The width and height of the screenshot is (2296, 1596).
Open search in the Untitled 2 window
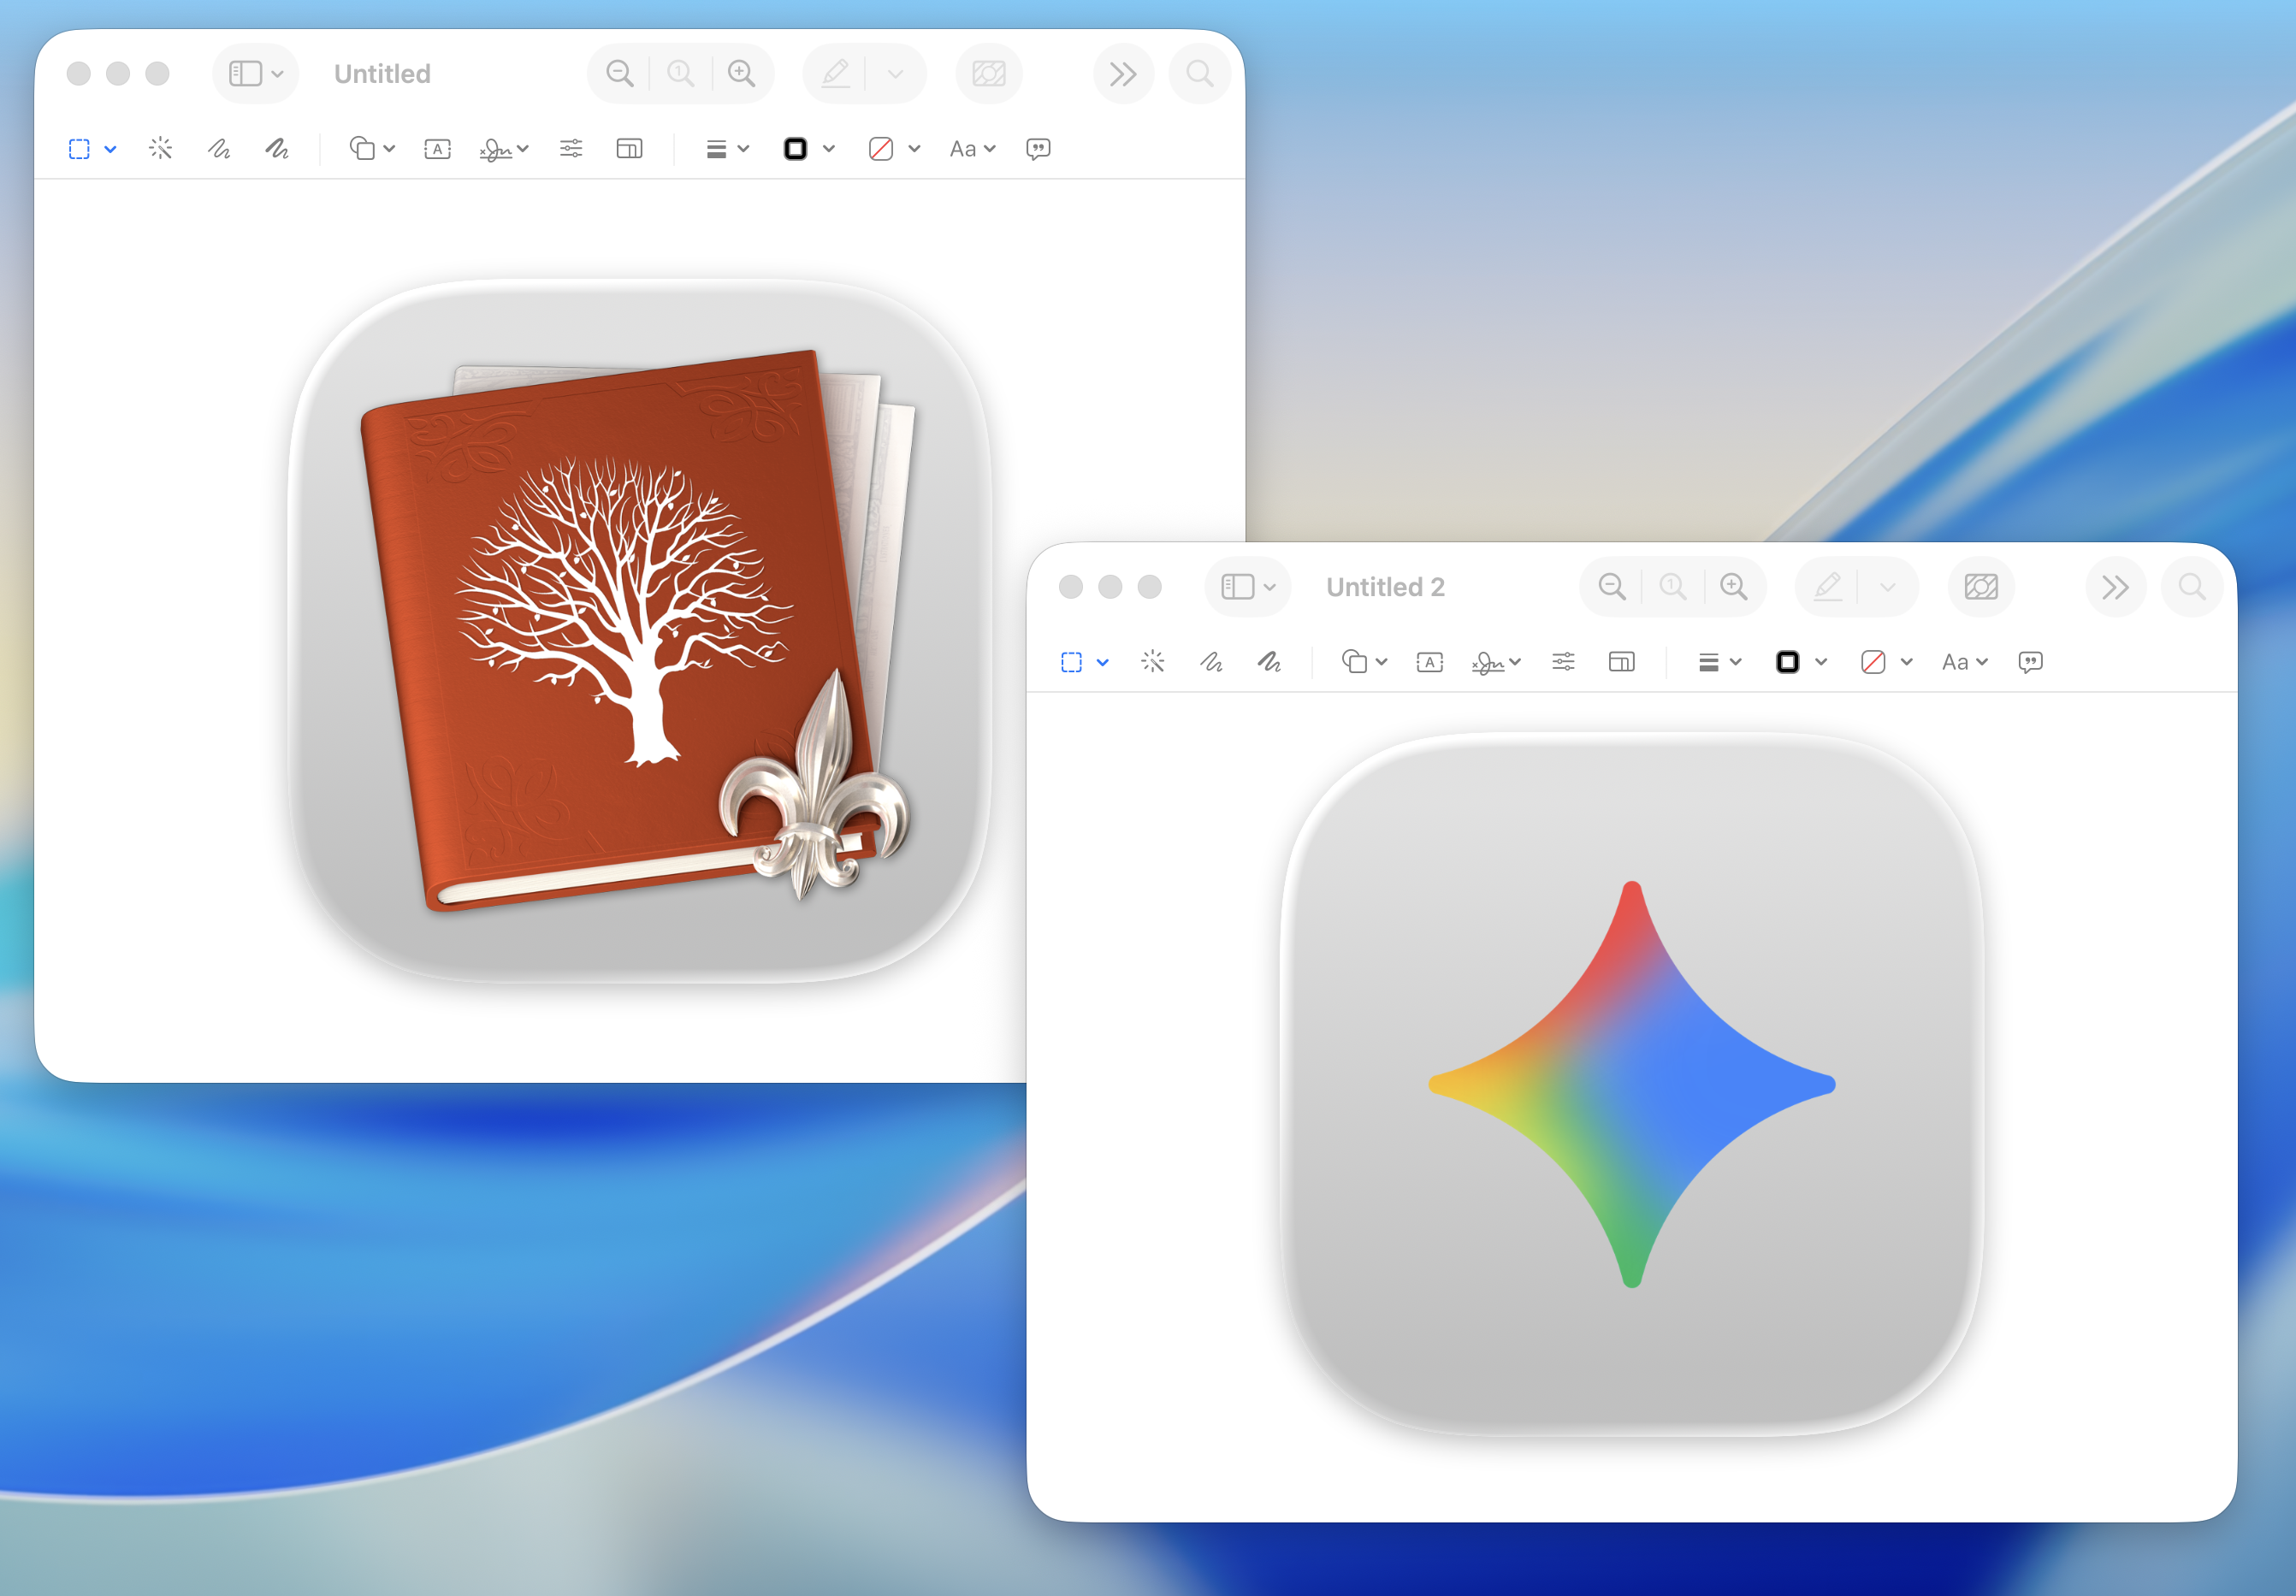2192,586
